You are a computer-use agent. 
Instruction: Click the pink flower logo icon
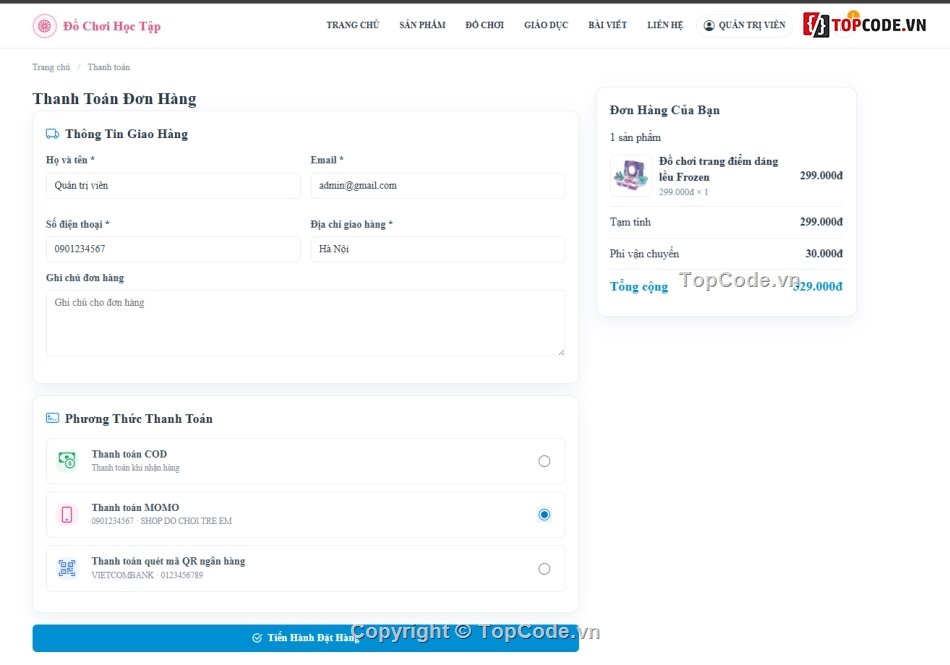point(44,26)
